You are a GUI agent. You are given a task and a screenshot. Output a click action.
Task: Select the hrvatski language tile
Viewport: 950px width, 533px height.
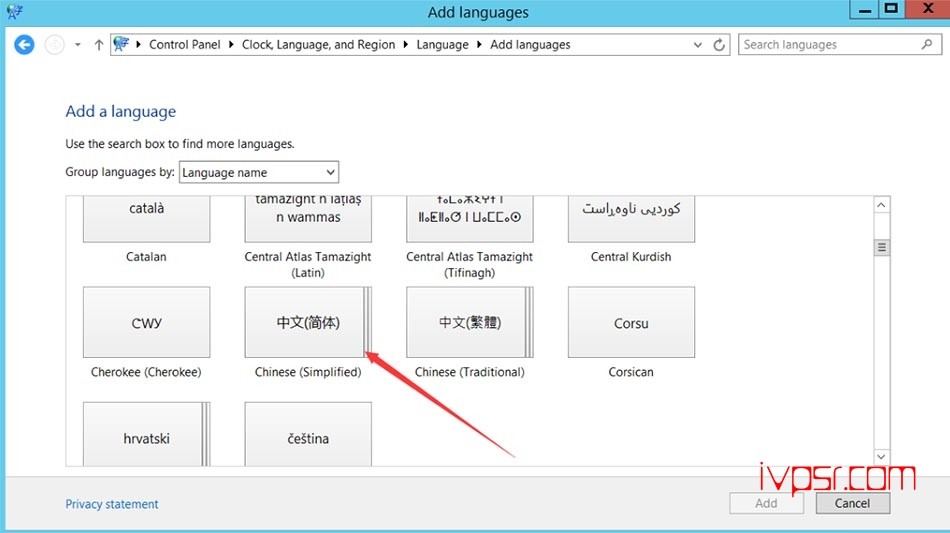[147, 434]
